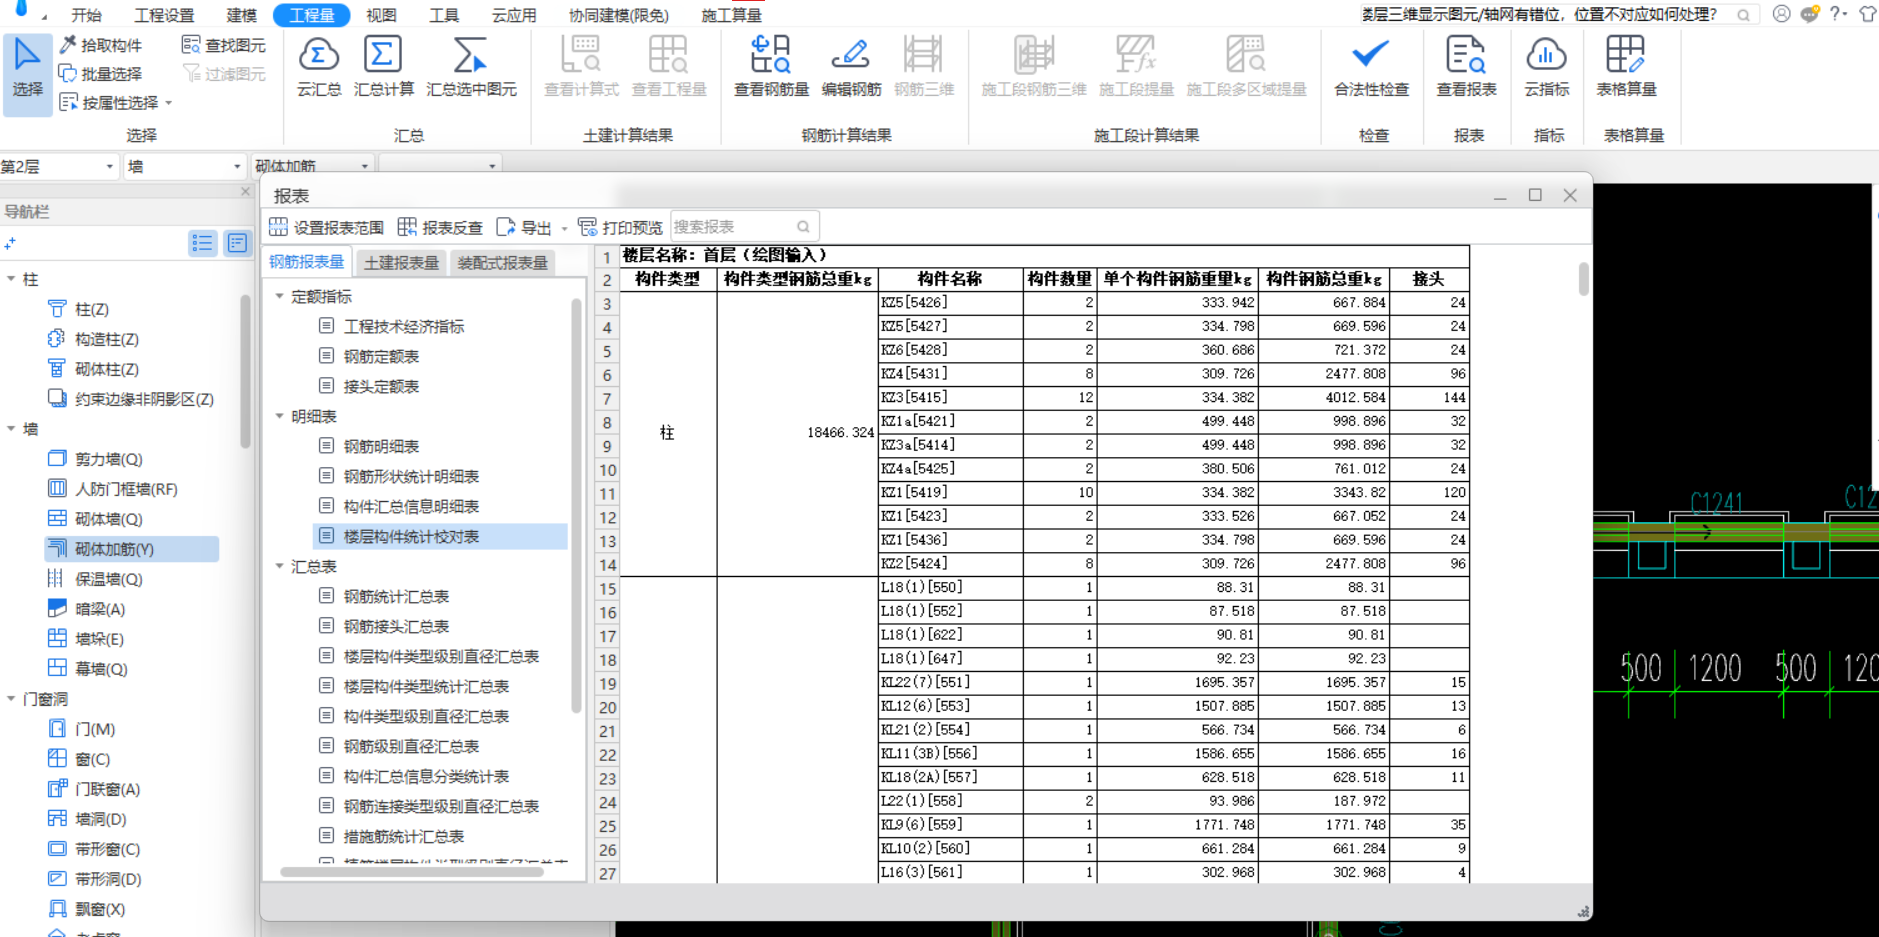Click the help question mark icon

pos(1837,14)
